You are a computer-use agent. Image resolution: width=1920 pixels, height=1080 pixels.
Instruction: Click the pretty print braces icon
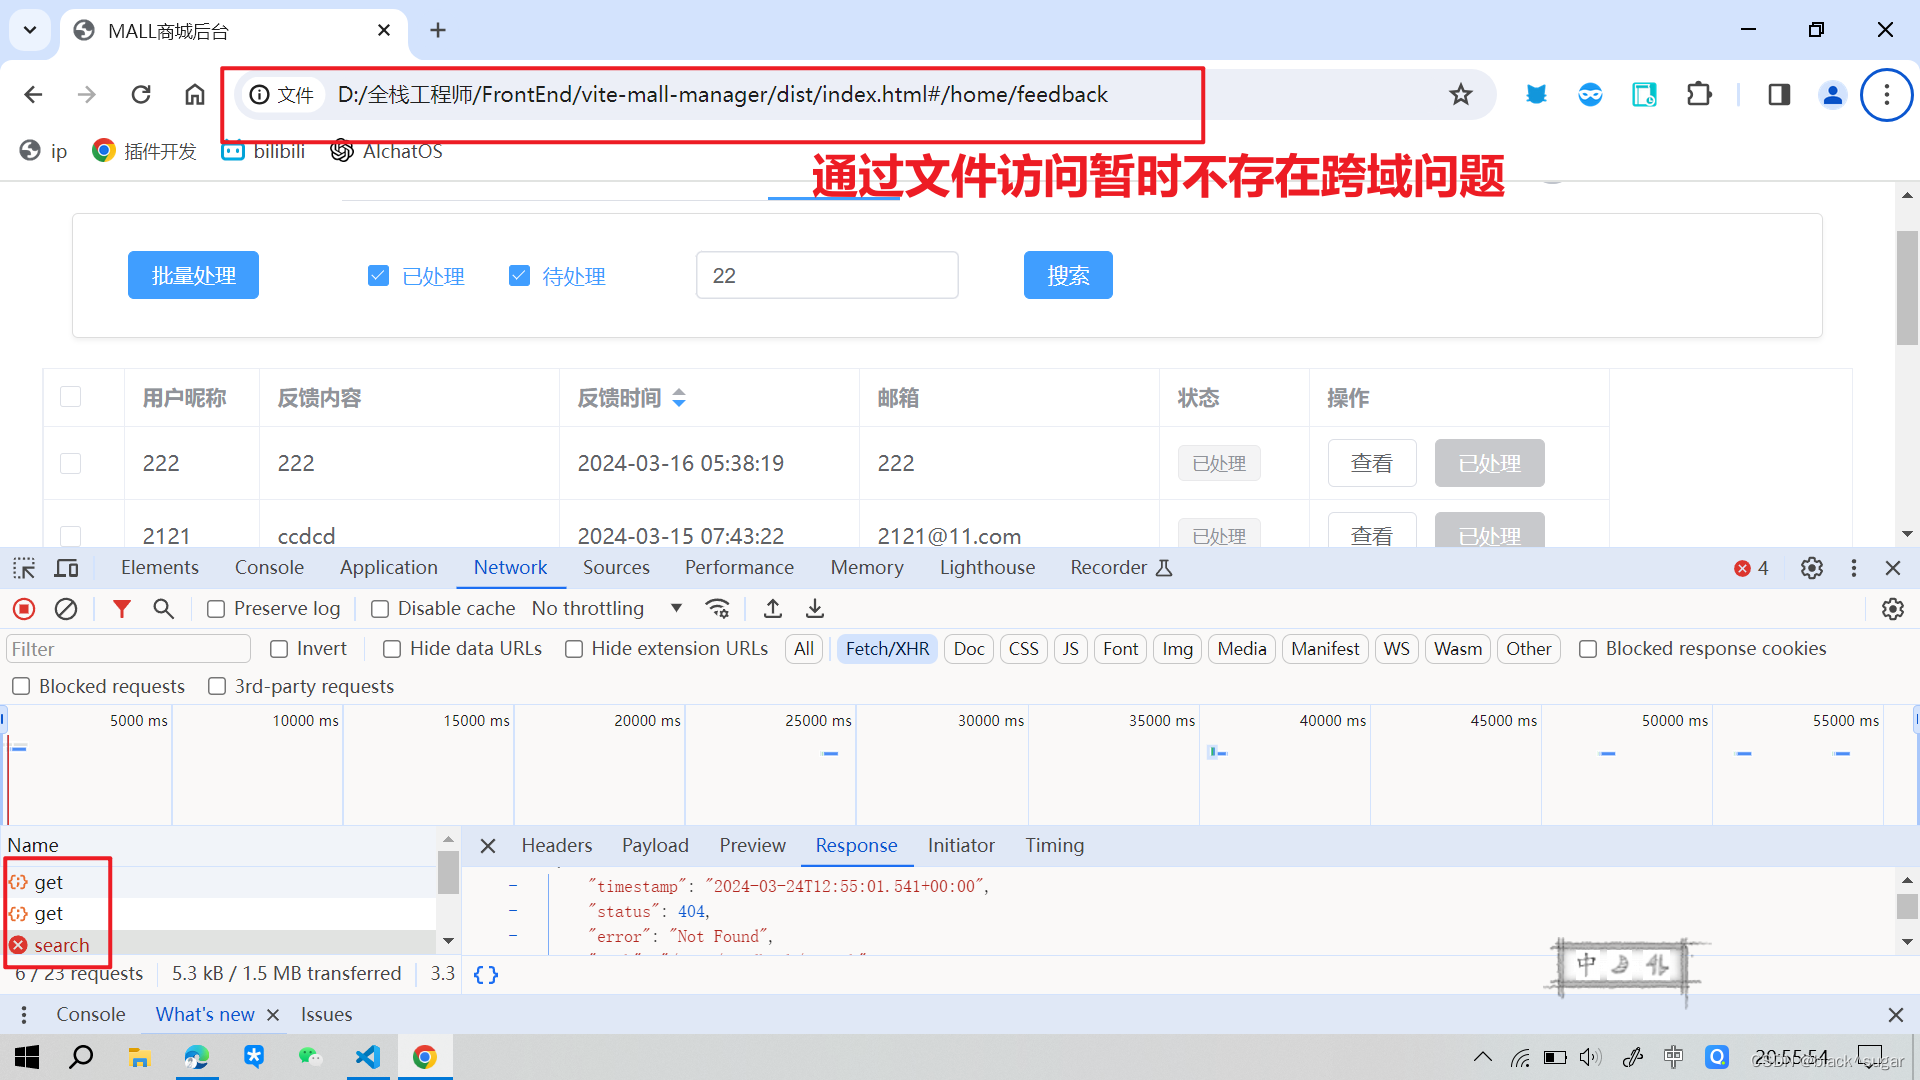pos(486,975)
